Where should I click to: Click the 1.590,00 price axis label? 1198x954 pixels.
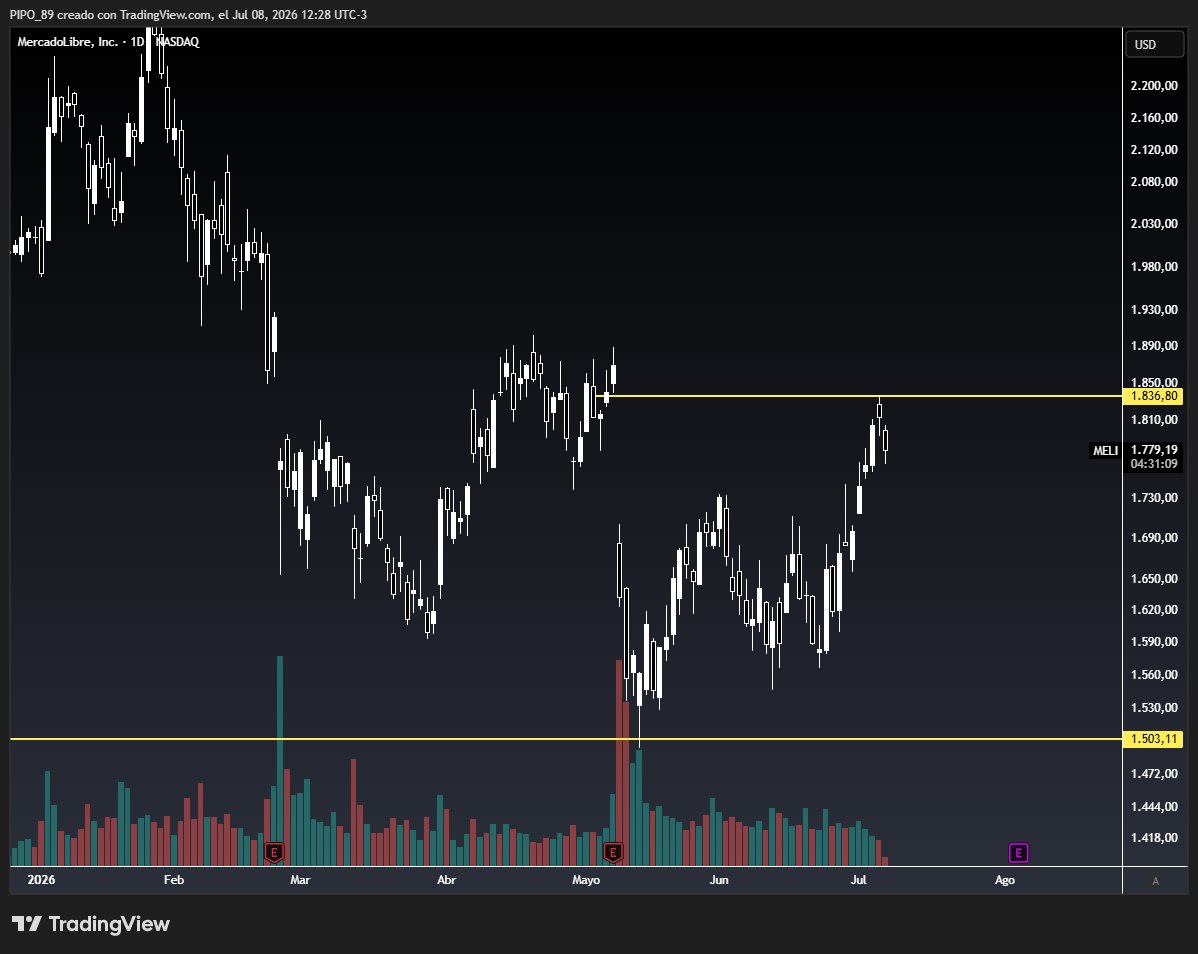click(x=1154, y=642)
